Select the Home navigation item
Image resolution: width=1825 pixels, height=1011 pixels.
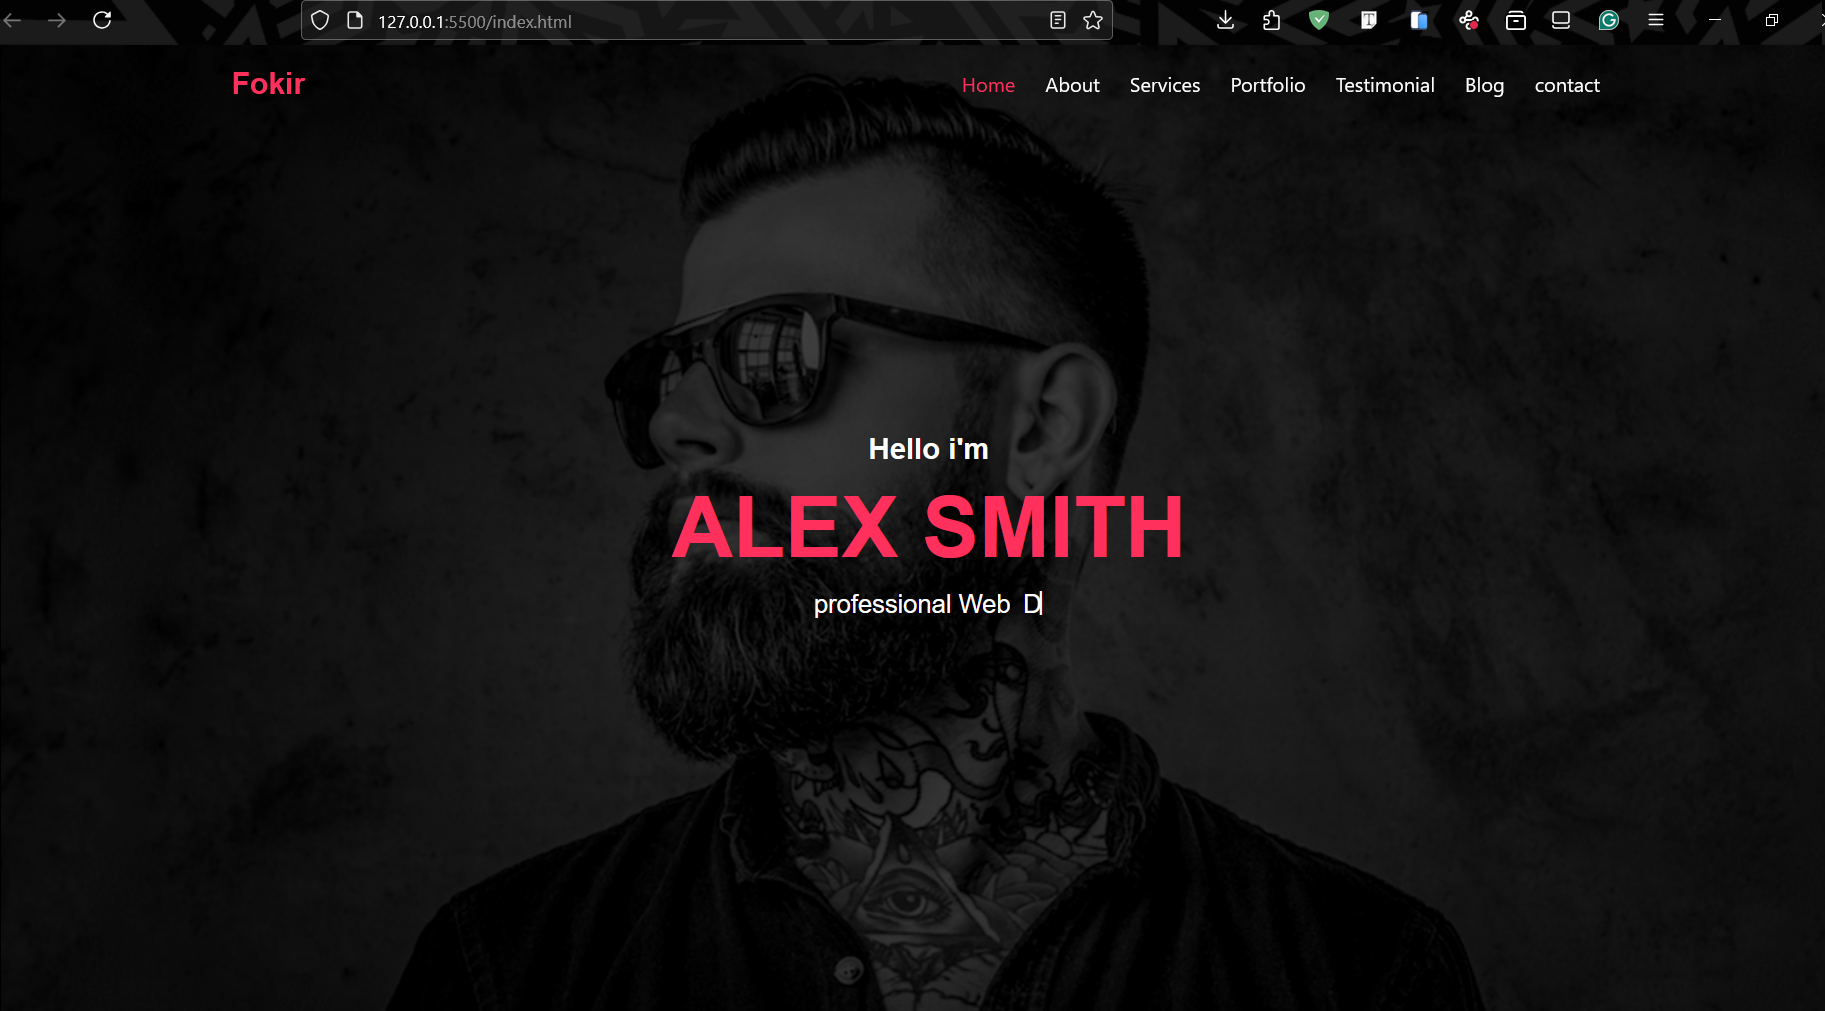[x=988, y=85]
